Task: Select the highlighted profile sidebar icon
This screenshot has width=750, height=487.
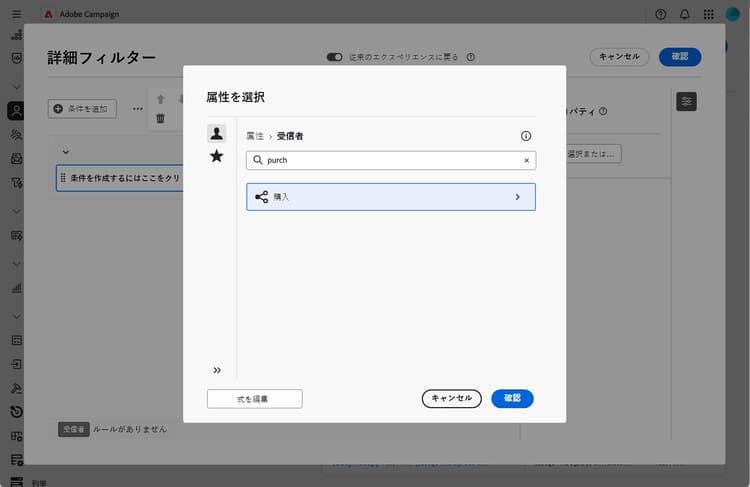Action: (x=16, y=111)
